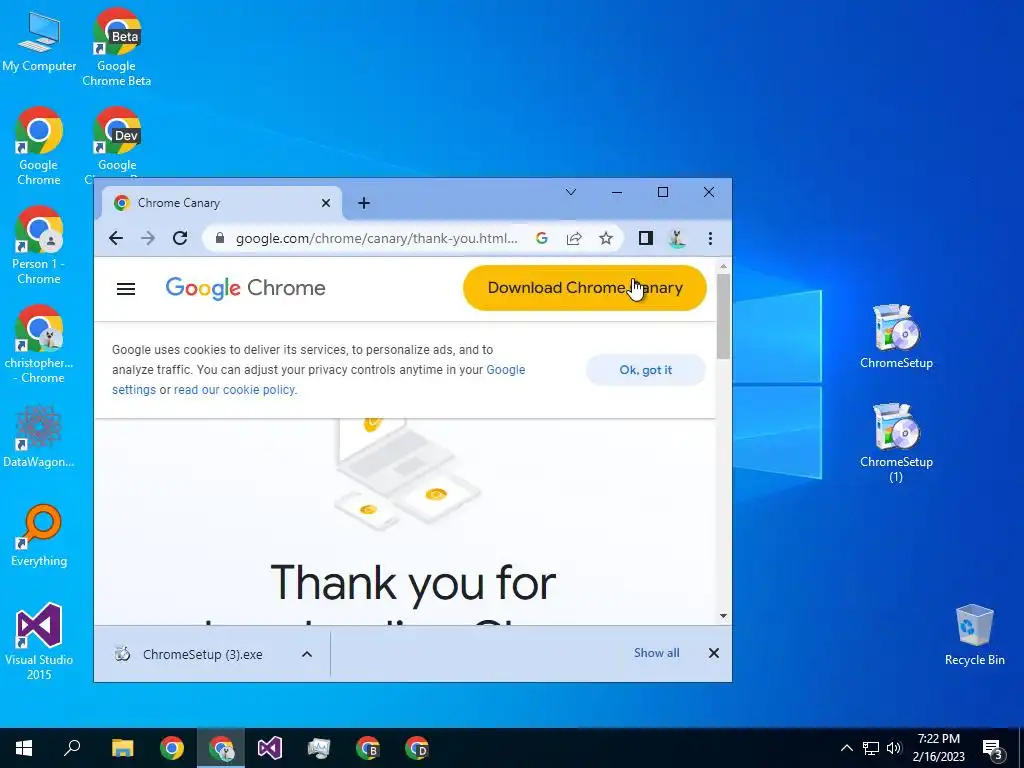This screenshot has width=1024, height=768.
Task: Click the page scrollbar up arrow
Action: point(723,266)
